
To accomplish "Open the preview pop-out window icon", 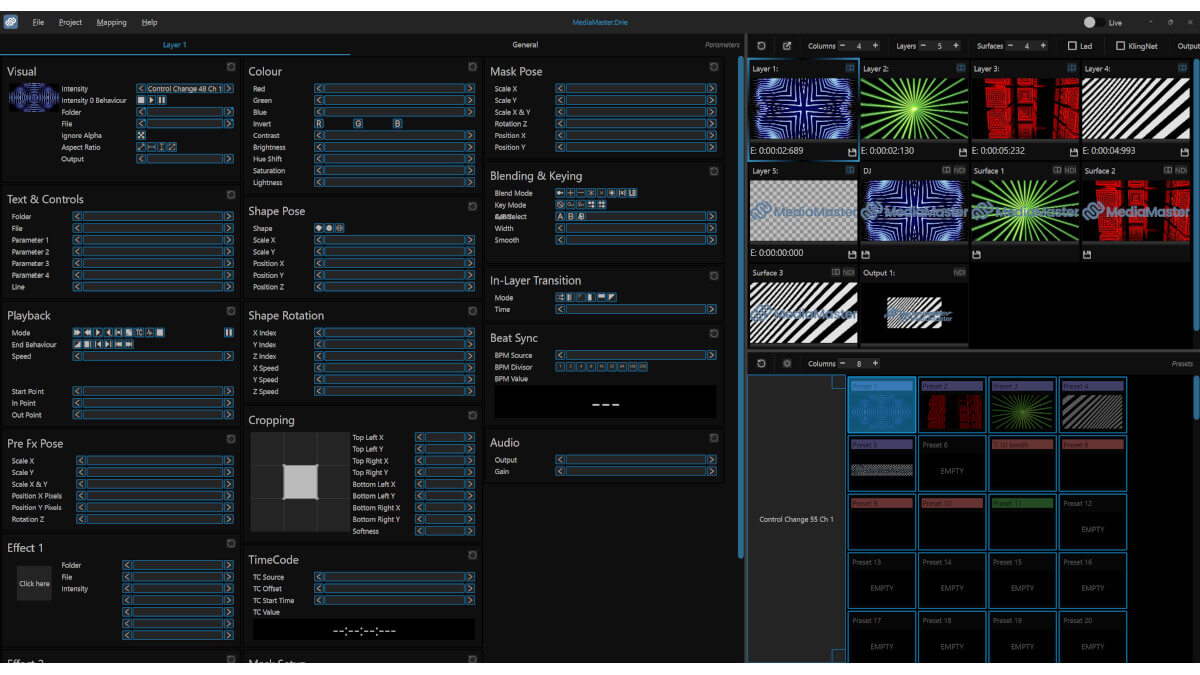I will coord(787,46).
